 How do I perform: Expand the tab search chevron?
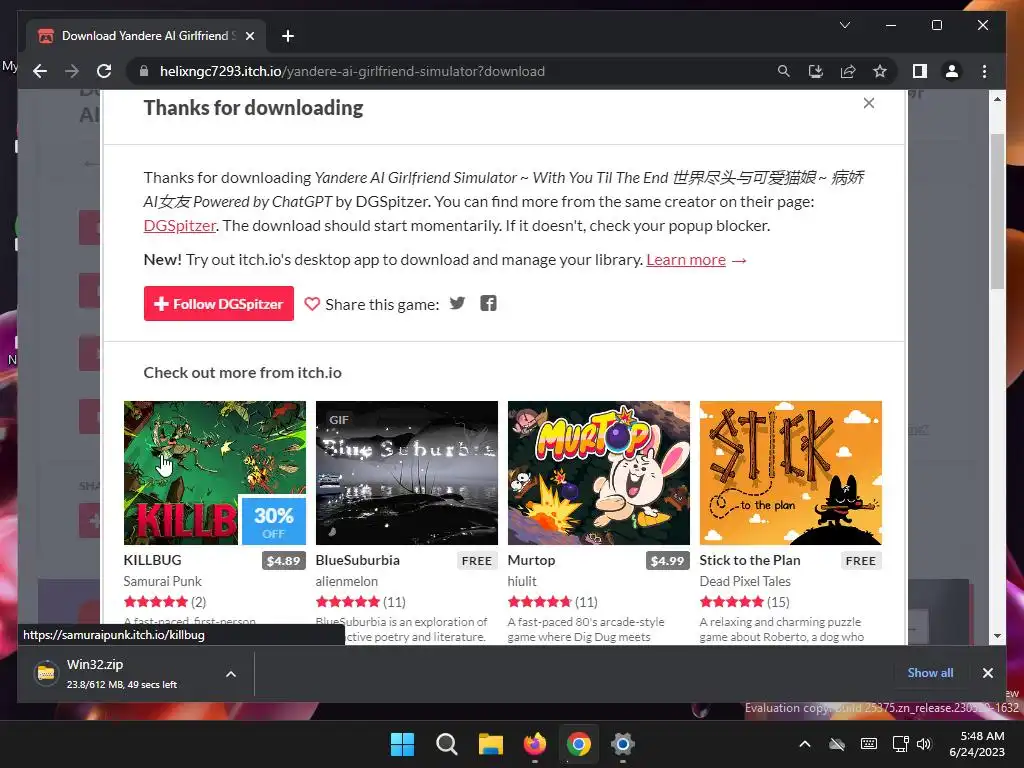pos(844,25)
